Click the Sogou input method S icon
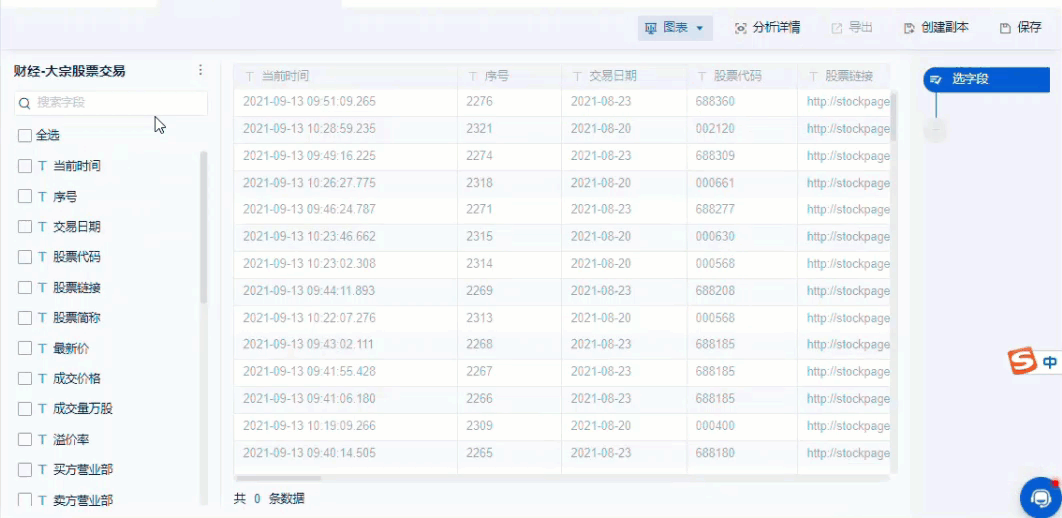The width and height of the screenshot is (1062, 518). [x=1022, y=362]
